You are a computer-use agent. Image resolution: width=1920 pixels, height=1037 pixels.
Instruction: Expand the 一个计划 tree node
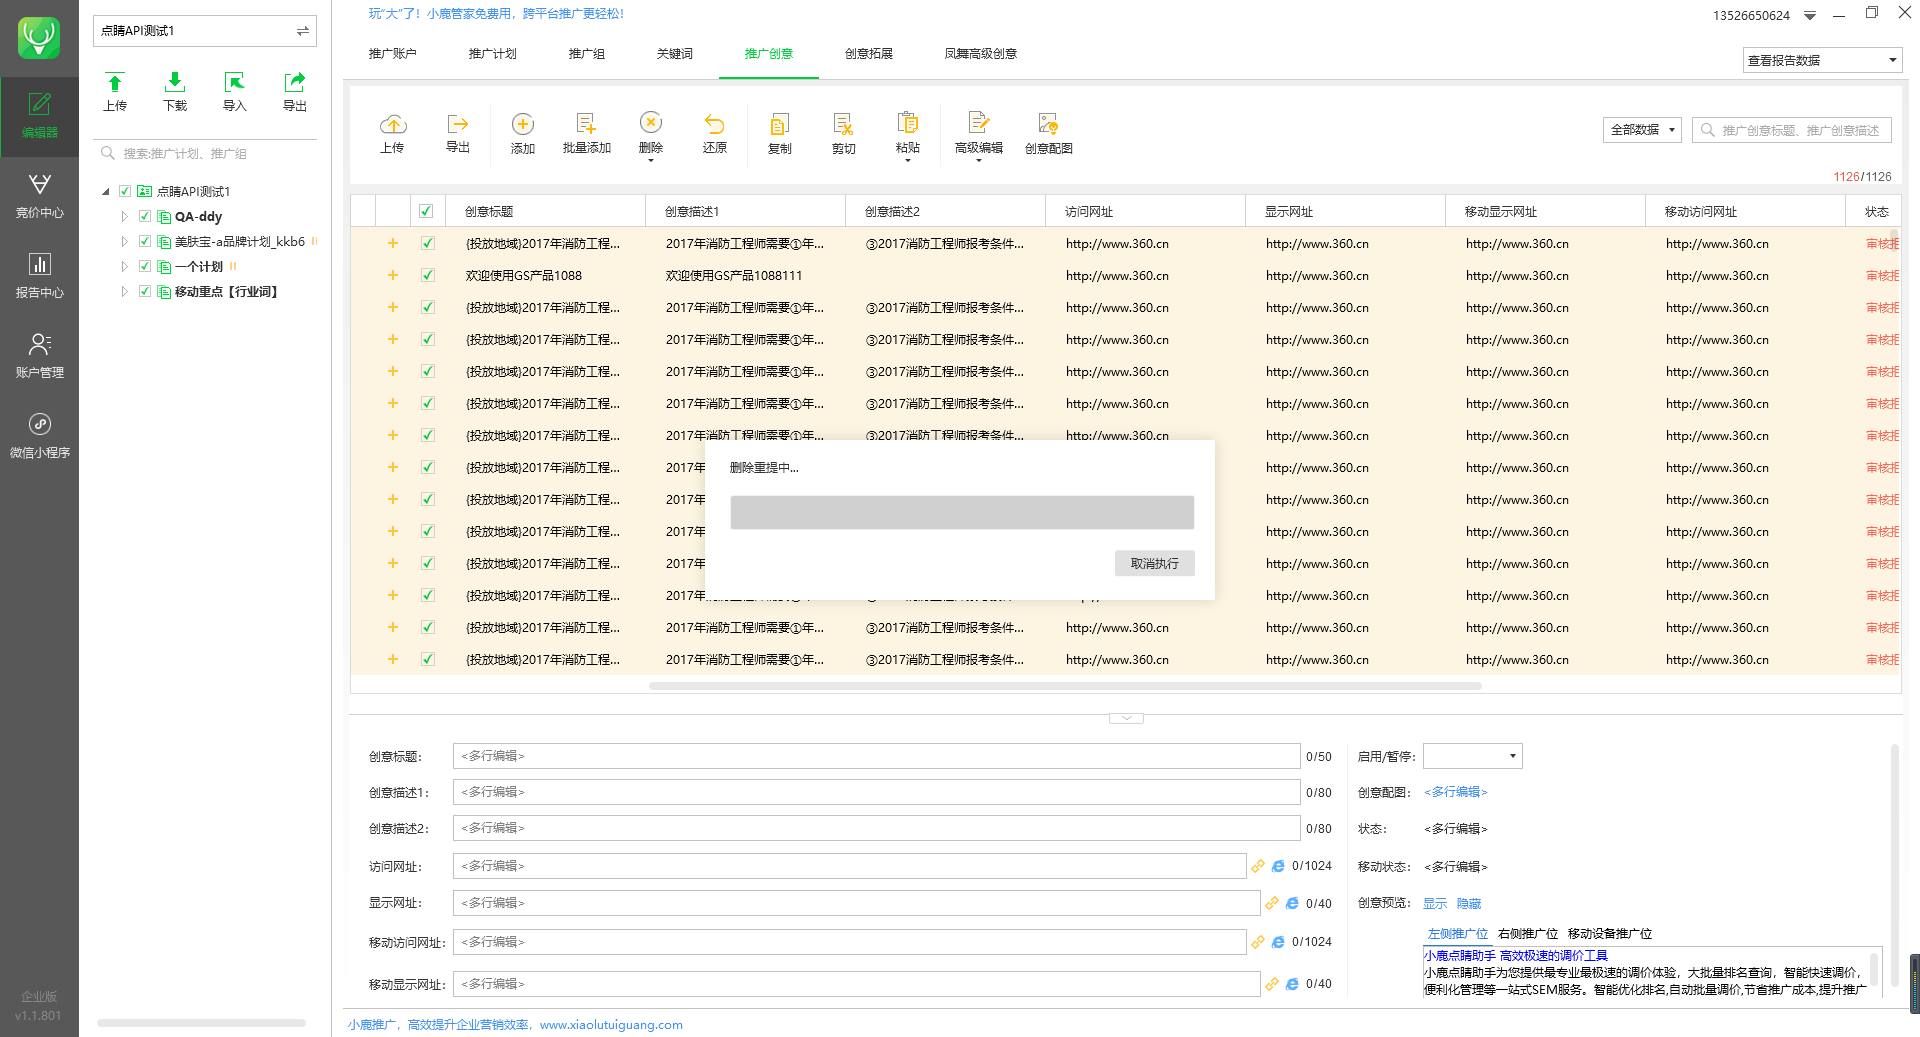(x=125, y=266)
